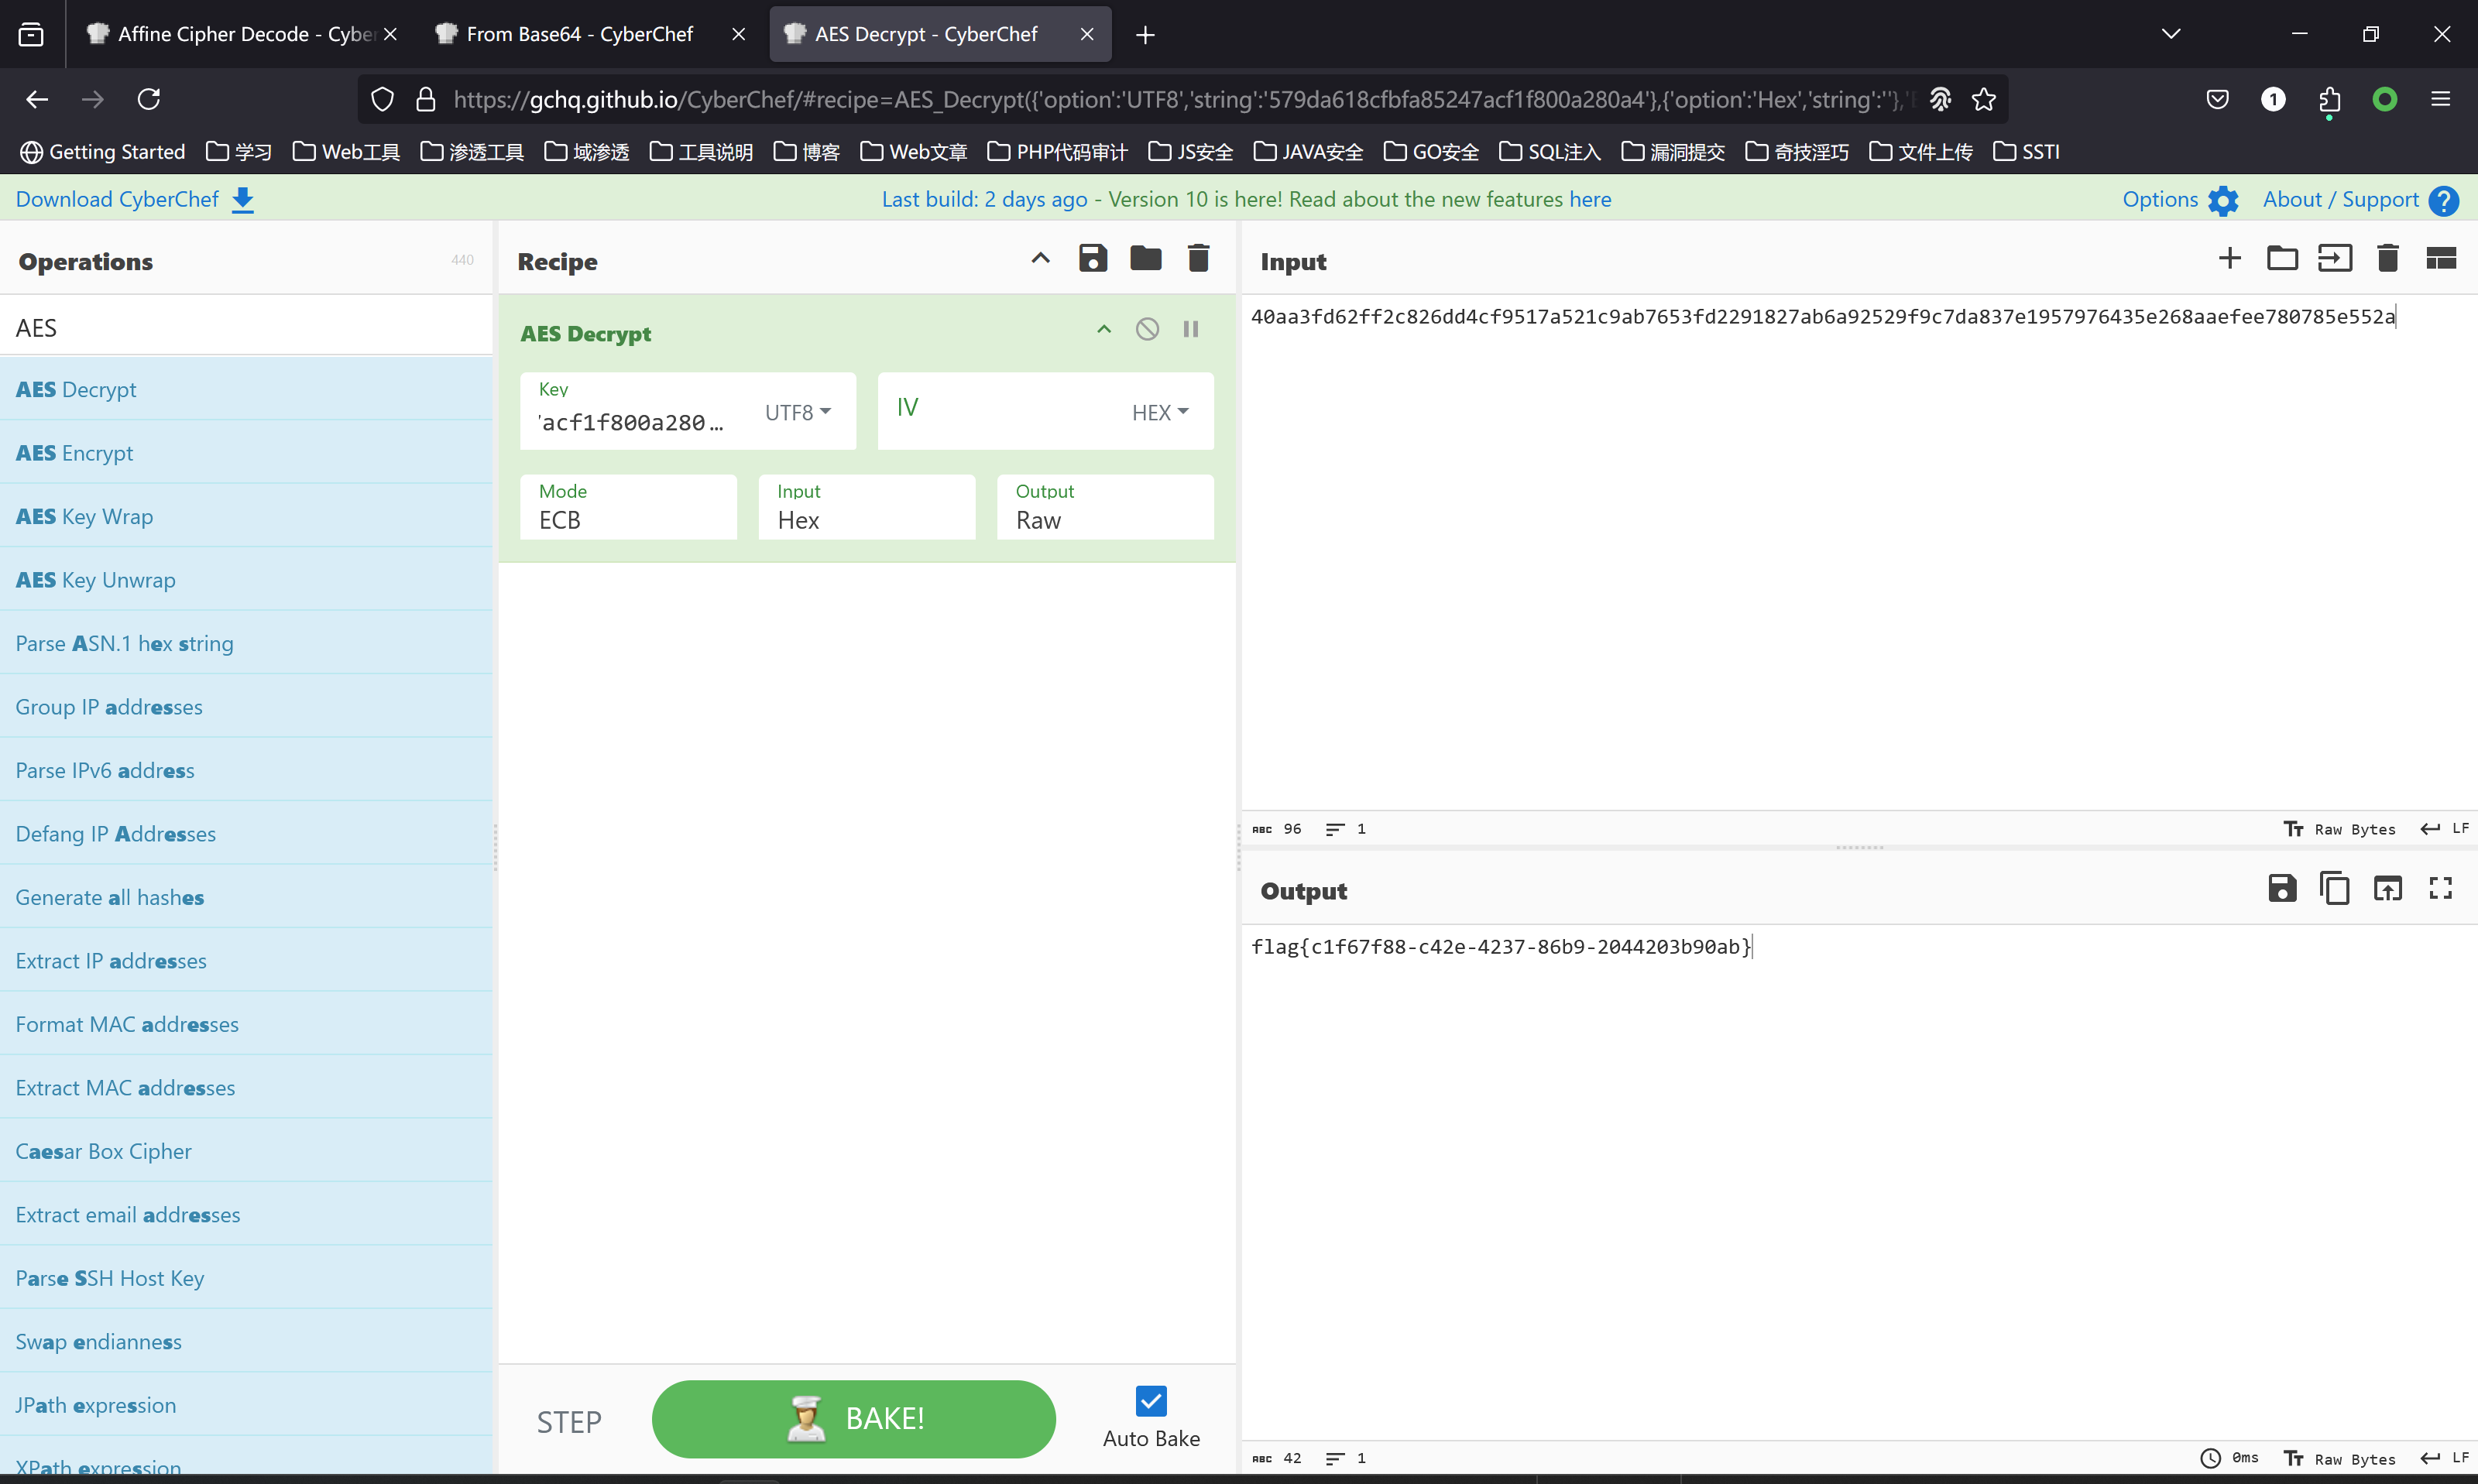2478x1484 pixels.
Task: Save the output to a file
Action: [x=2281, y=888]
